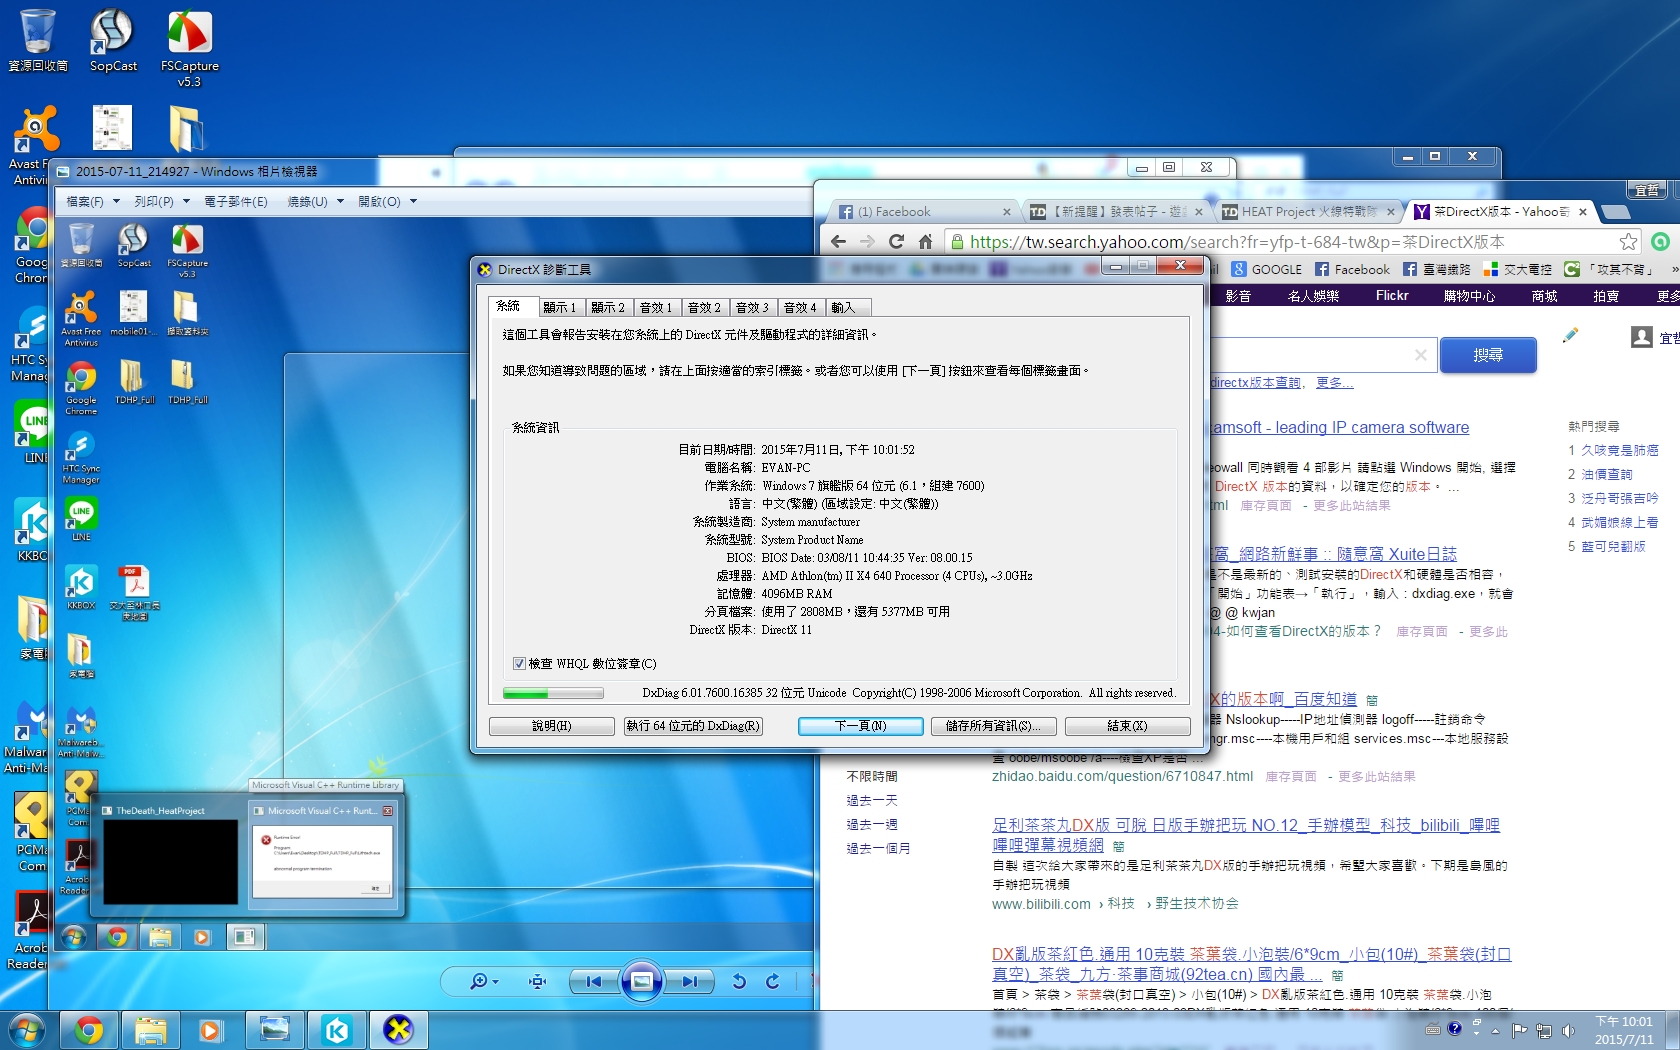Open Chrome from the taskbar

coord(89,1029)
